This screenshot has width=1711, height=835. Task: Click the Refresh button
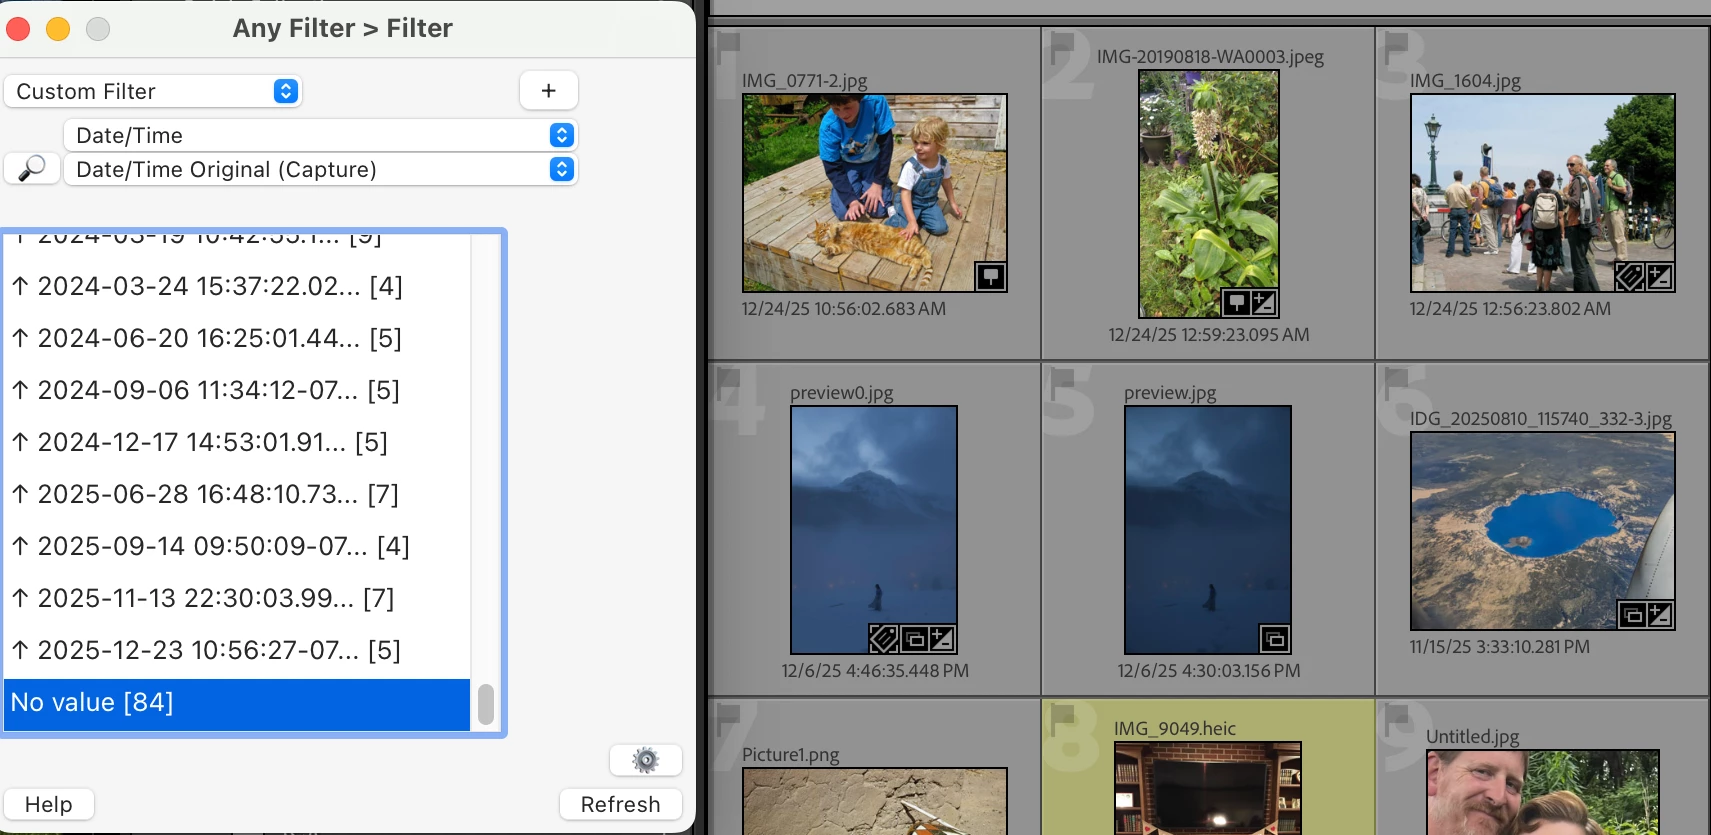[x=620, y=804]
